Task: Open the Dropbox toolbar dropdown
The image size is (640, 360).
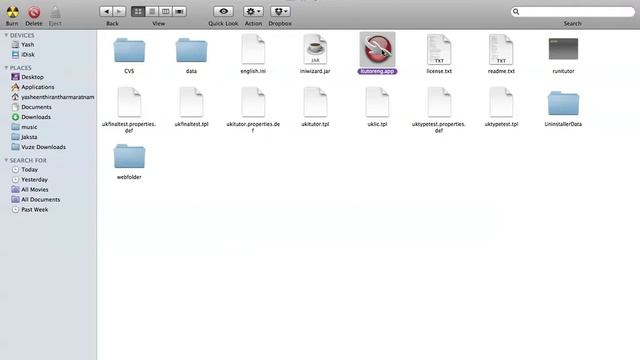Action: [280, 11]
